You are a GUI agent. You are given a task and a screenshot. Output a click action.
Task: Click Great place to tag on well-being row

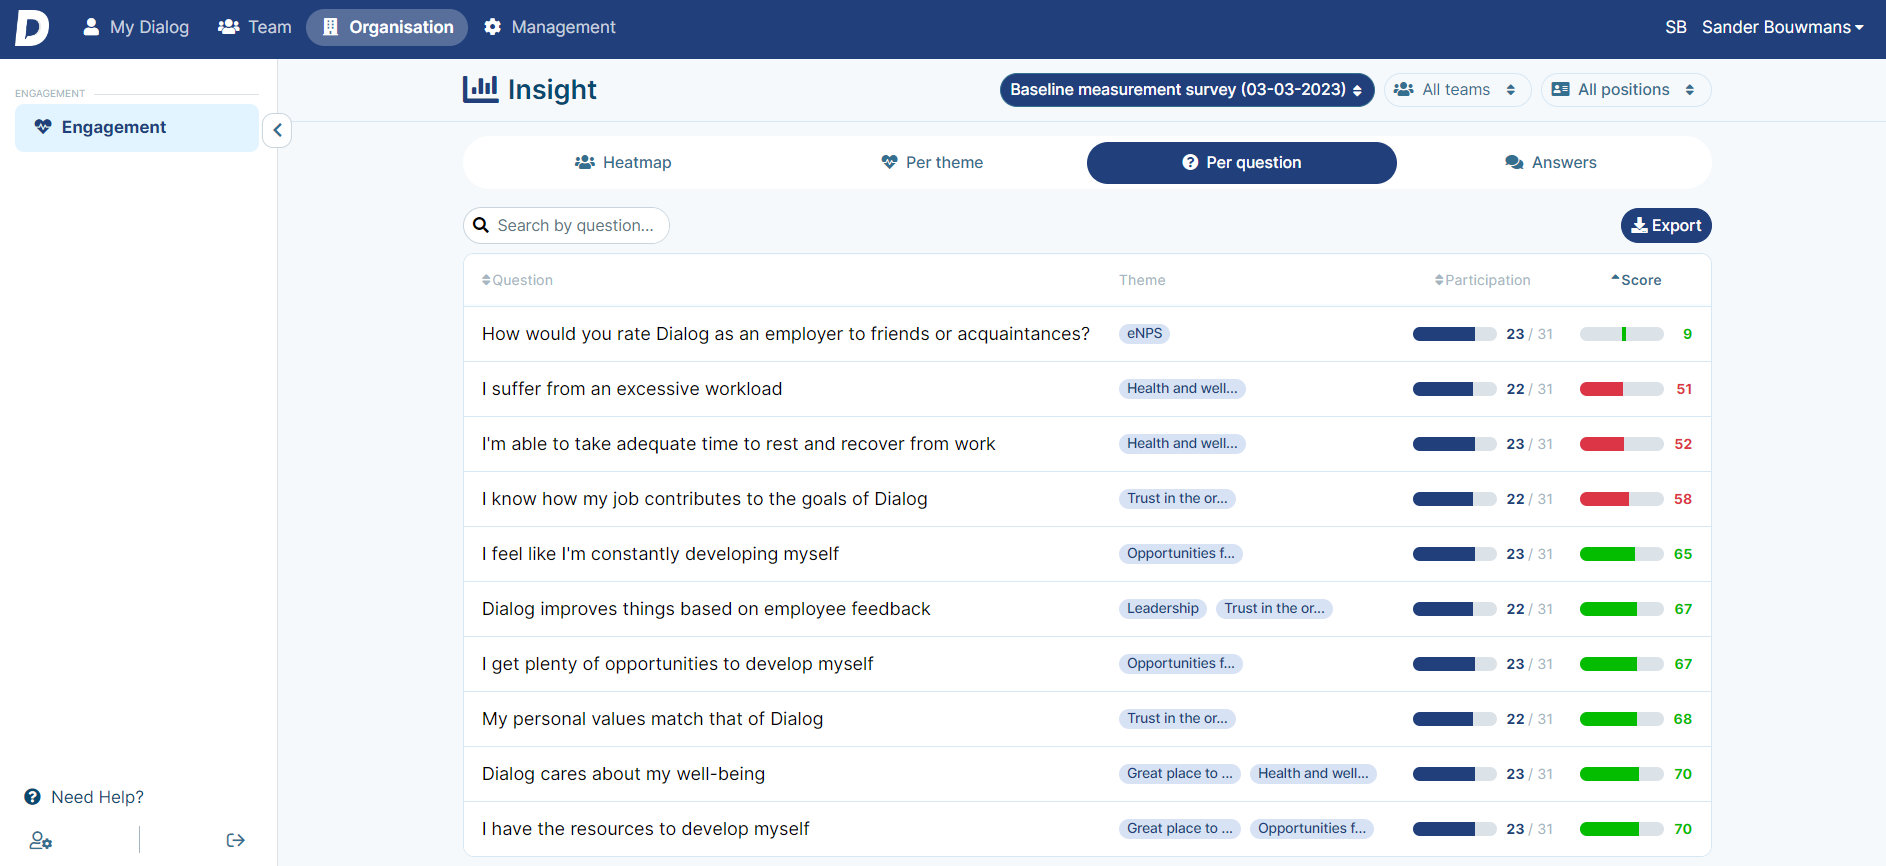pos(1180,774)
